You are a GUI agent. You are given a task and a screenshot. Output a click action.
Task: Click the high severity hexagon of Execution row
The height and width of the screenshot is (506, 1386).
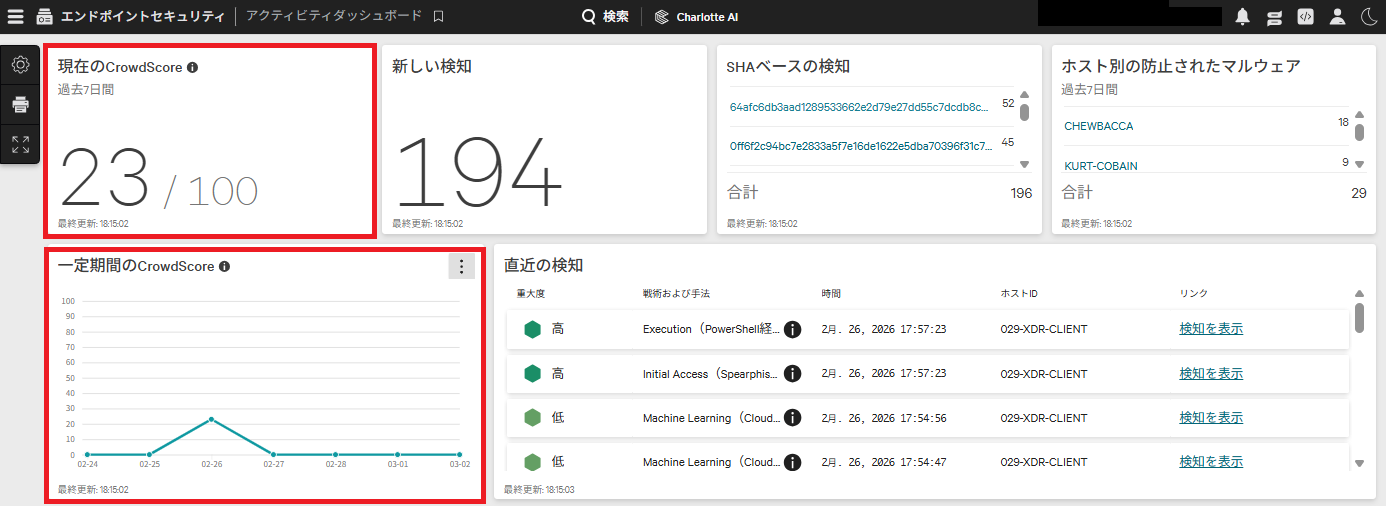[533, 329]
